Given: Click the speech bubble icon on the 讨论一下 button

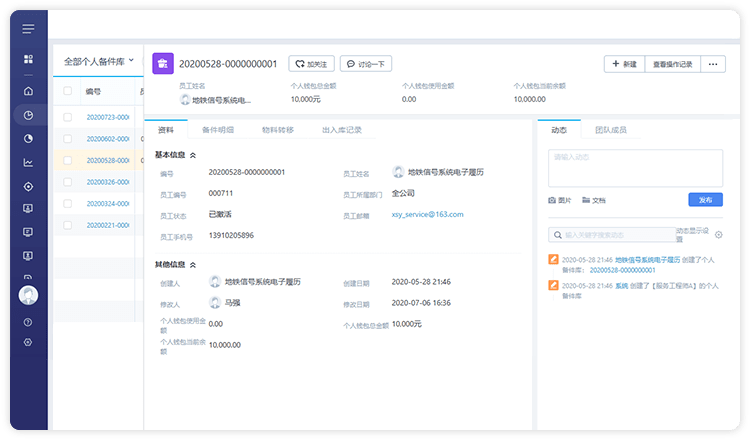Looking at the screenshot, I should pyautogui.click(x=351, y=64).
